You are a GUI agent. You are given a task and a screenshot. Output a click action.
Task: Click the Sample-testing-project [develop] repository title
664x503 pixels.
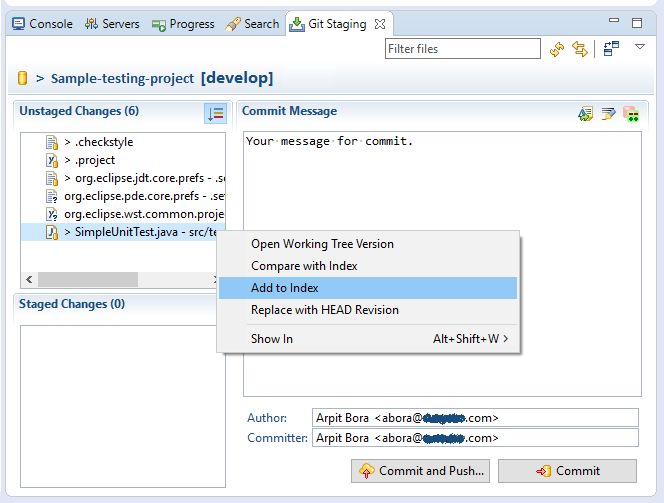(x=162, y=78)
